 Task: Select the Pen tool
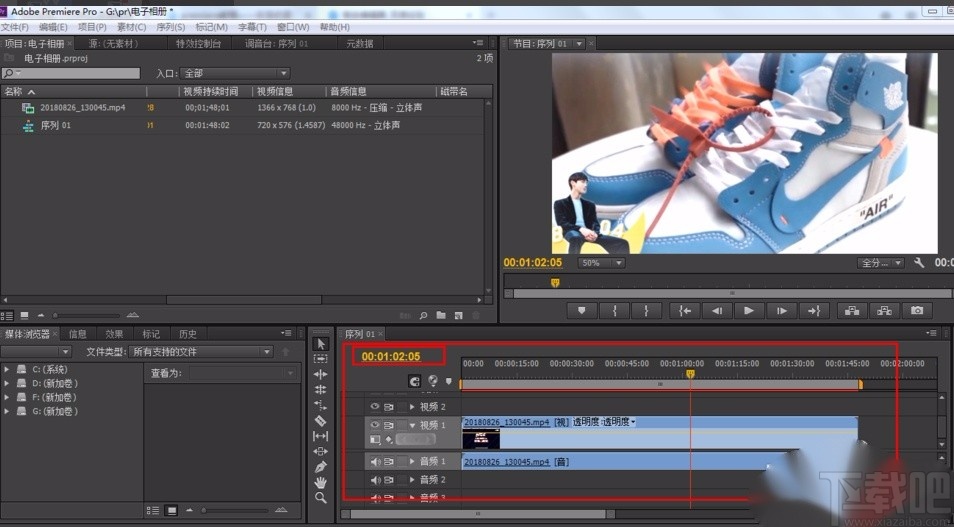click(x=321, y=467)
